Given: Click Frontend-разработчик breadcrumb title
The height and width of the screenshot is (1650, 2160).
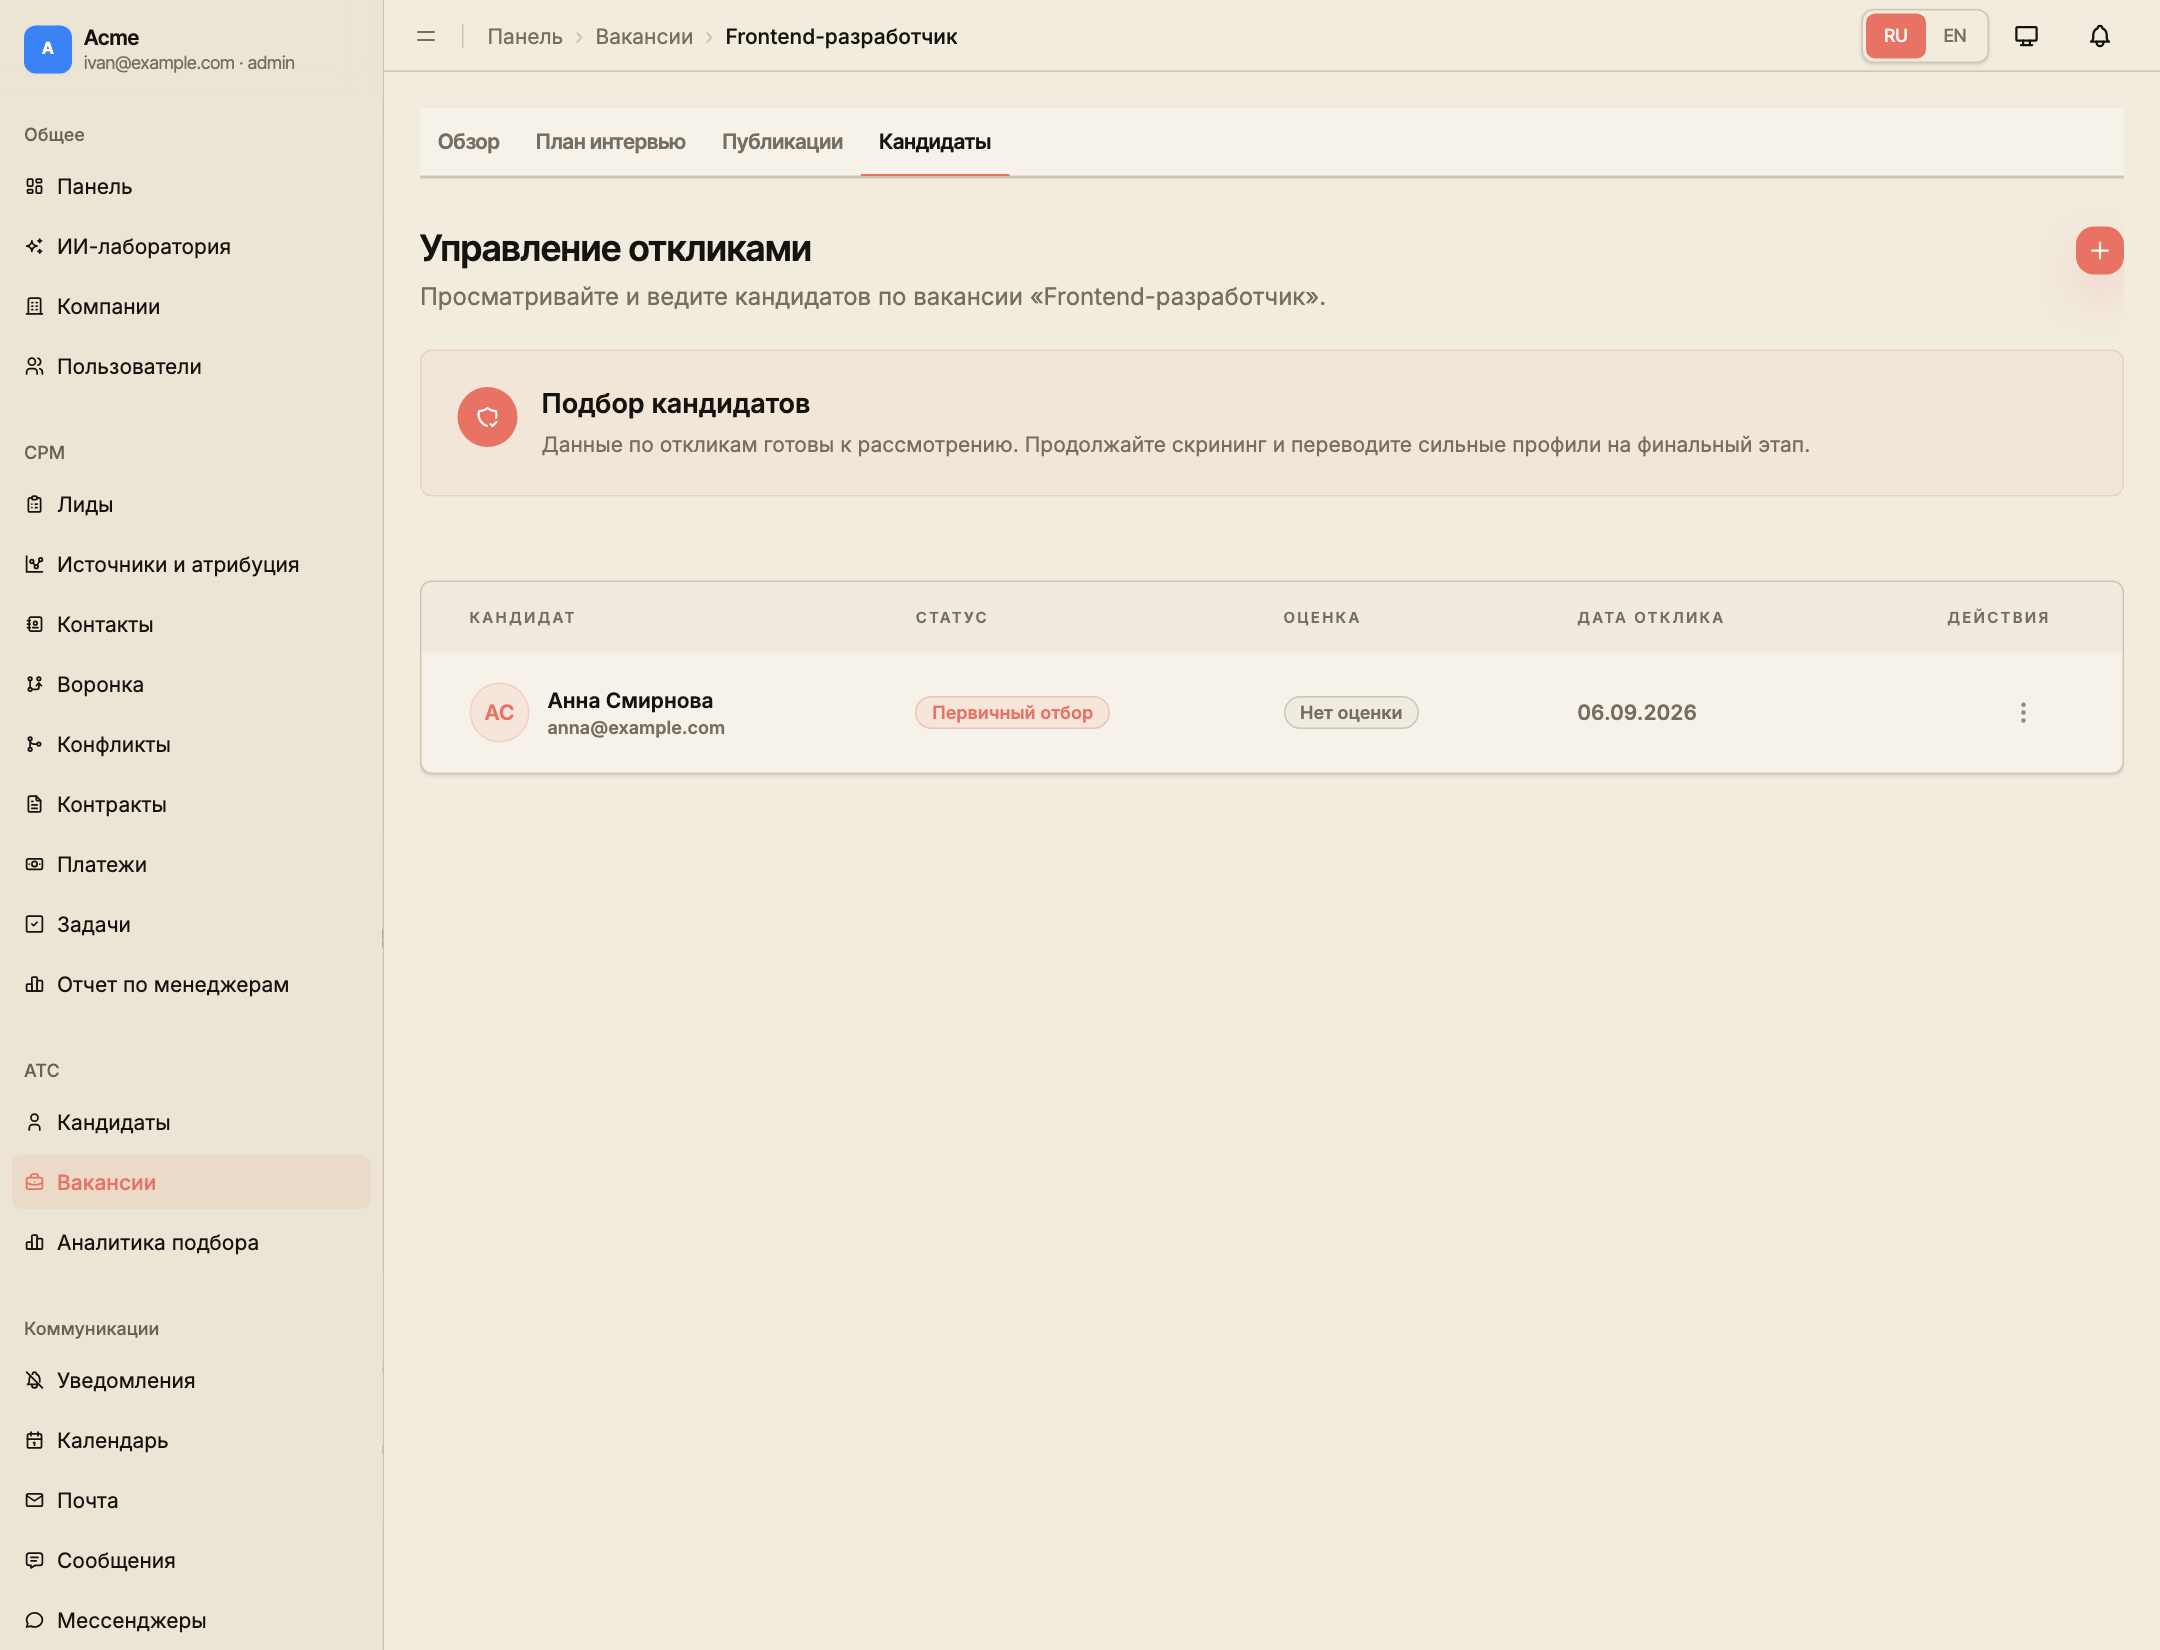Looking at the screenshot, I should 841,36.
